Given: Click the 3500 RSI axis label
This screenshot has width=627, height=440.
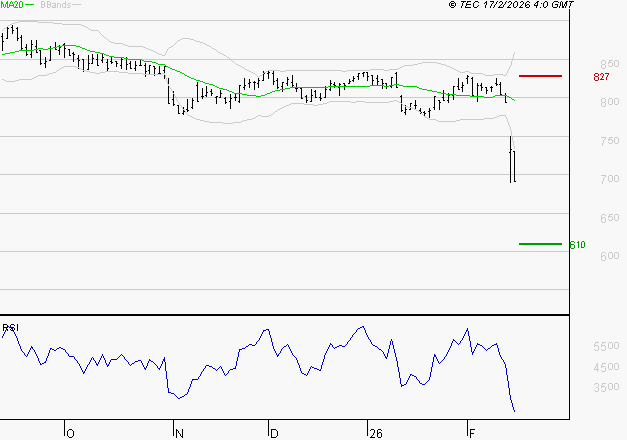Looking at the screenshot, I should [x=607, y=387].
